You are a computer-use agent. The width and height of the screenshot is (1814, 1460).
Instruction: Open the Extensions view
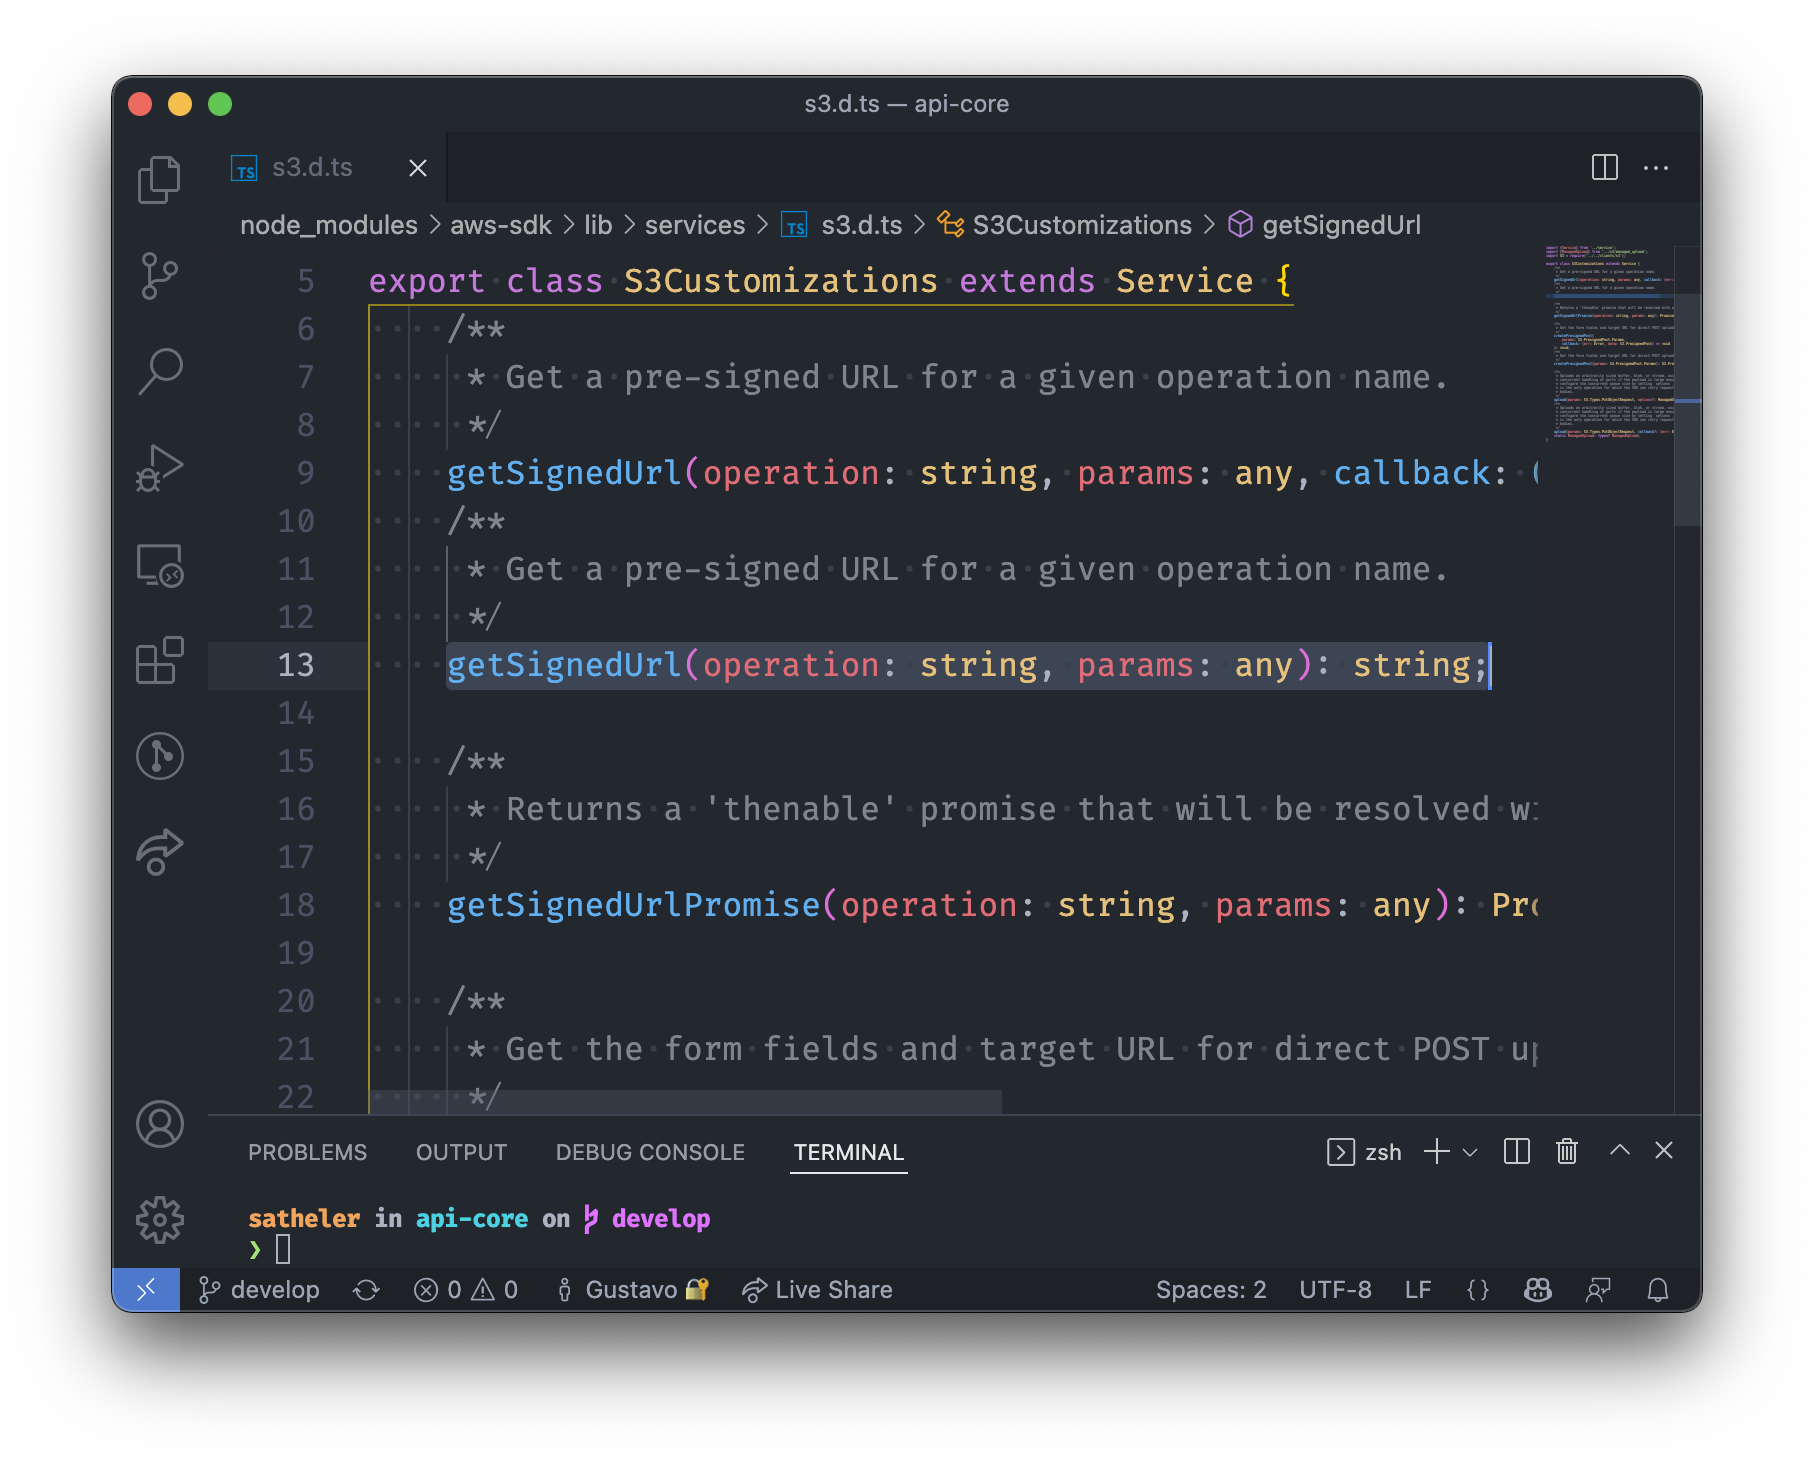click(x=159, y=660)
